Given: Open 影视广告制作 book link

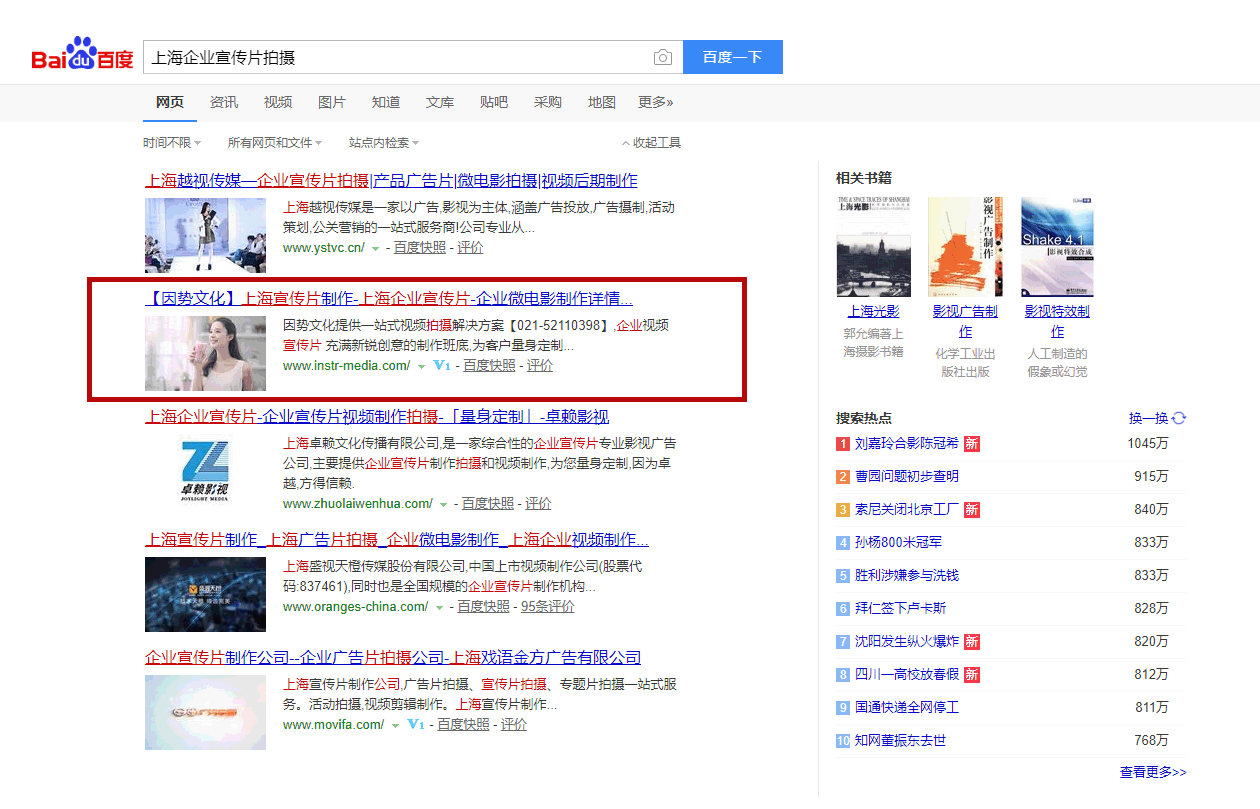Looking at the screenshot, I should click(x=965, y=321).
